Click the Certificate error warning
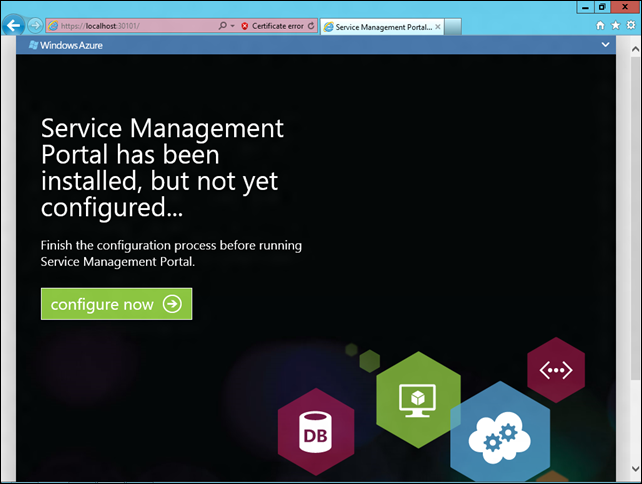The image size is (642, 484). point(272,26)
